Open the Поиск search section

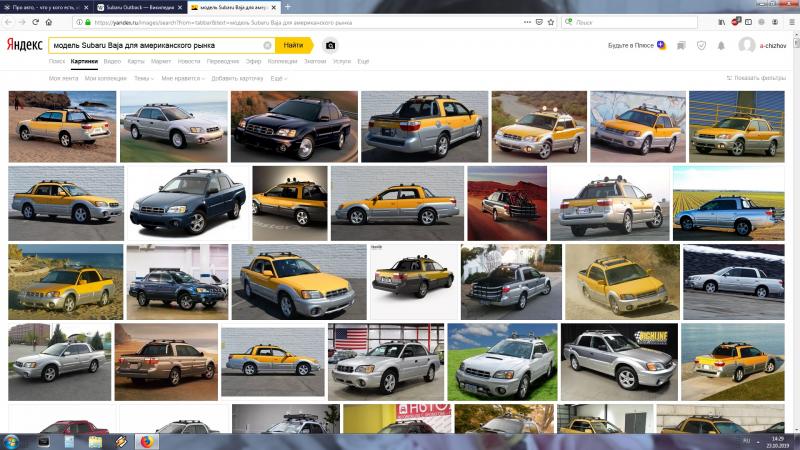[57, 61]
